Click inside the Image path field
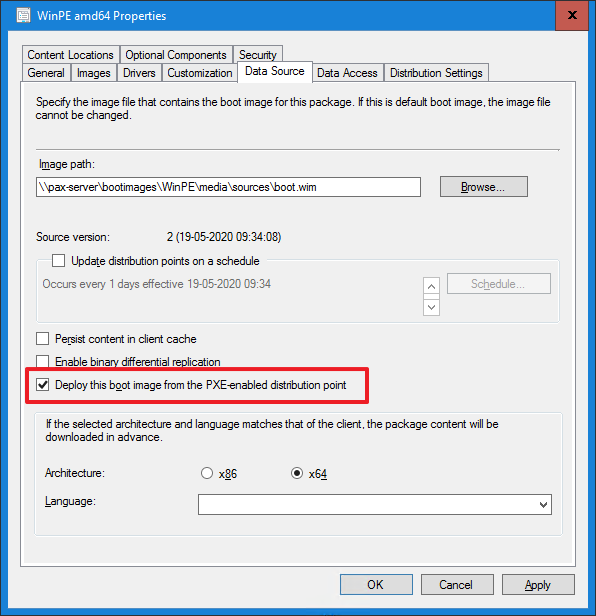596x616 pixels. 228,187
